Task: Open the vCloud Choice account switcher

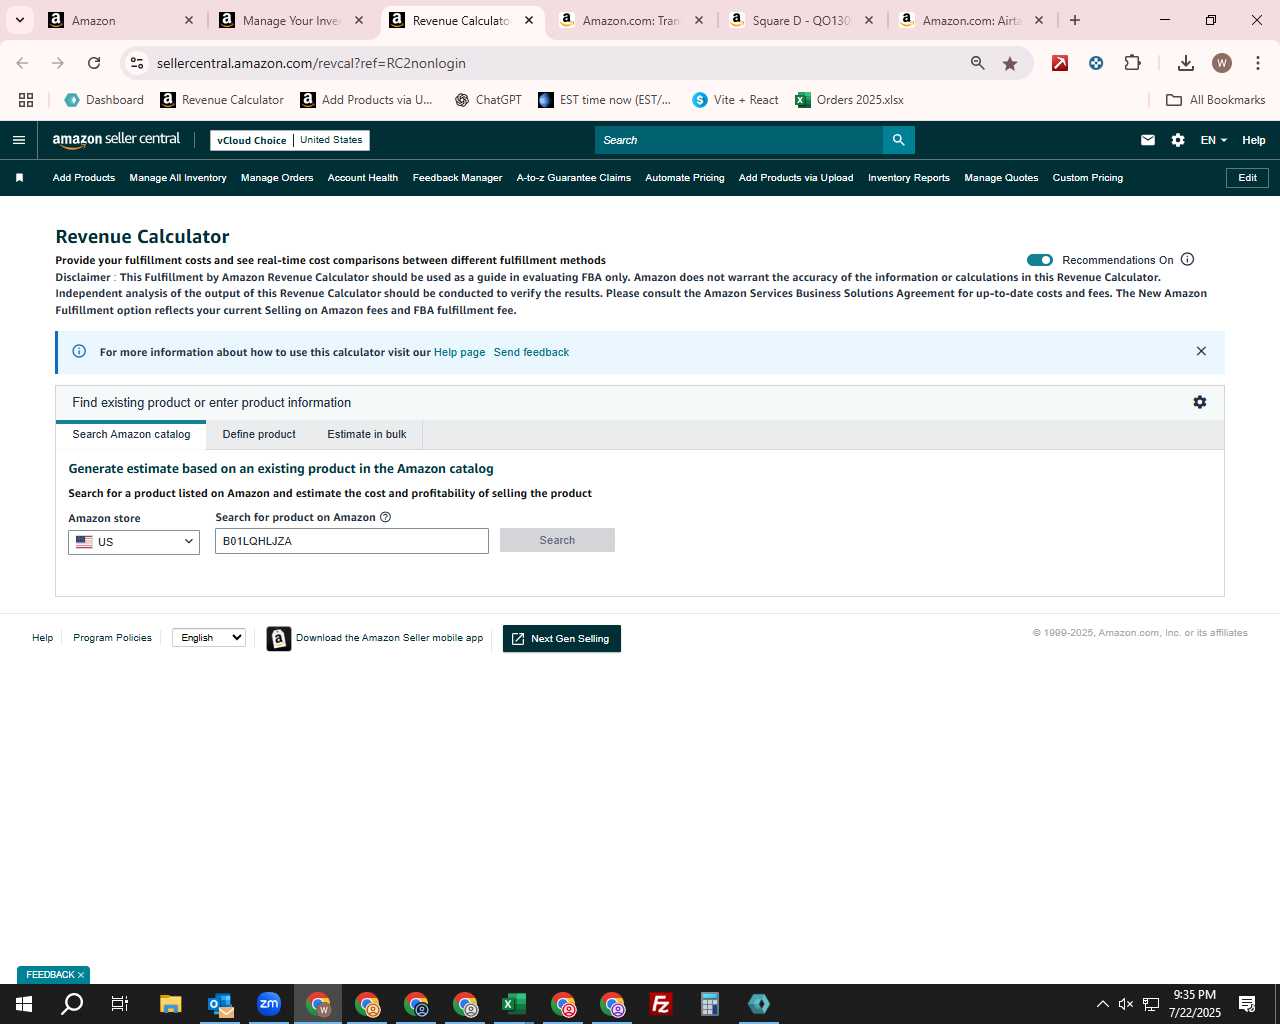Action: point(290,140)
